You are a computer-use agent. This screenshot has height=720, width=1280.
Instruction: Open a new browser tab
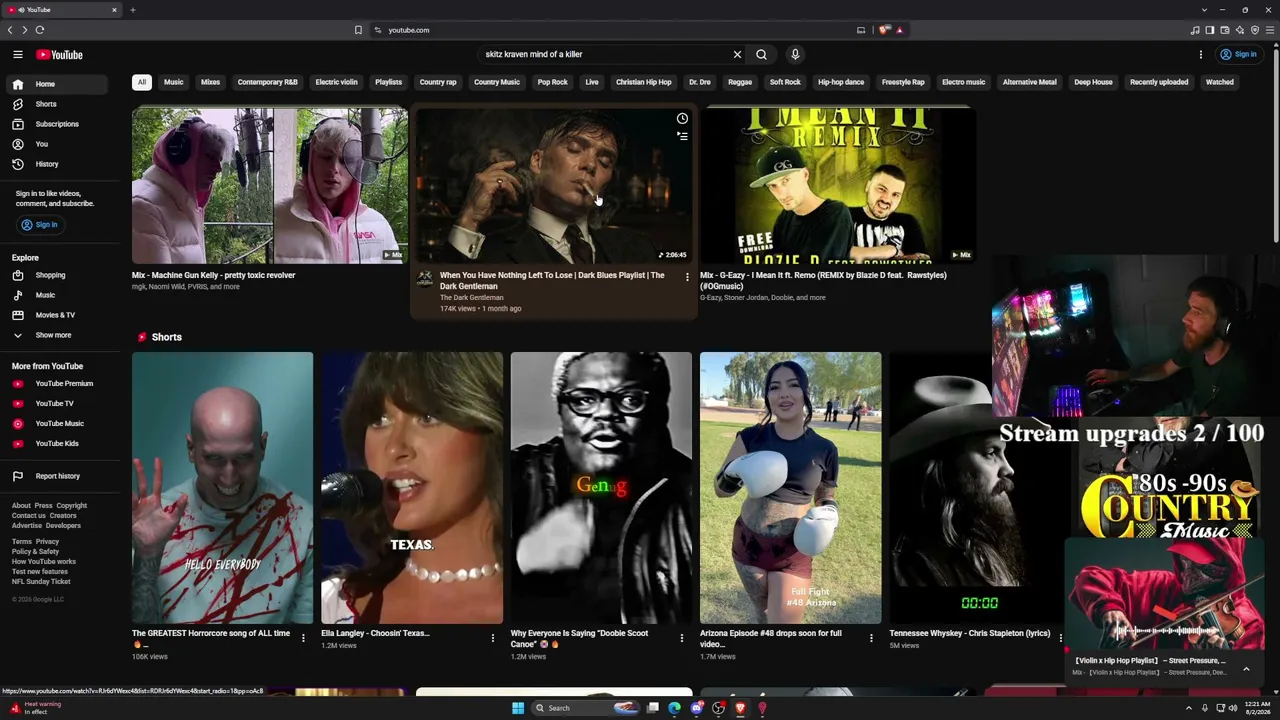tap(132, 10)
